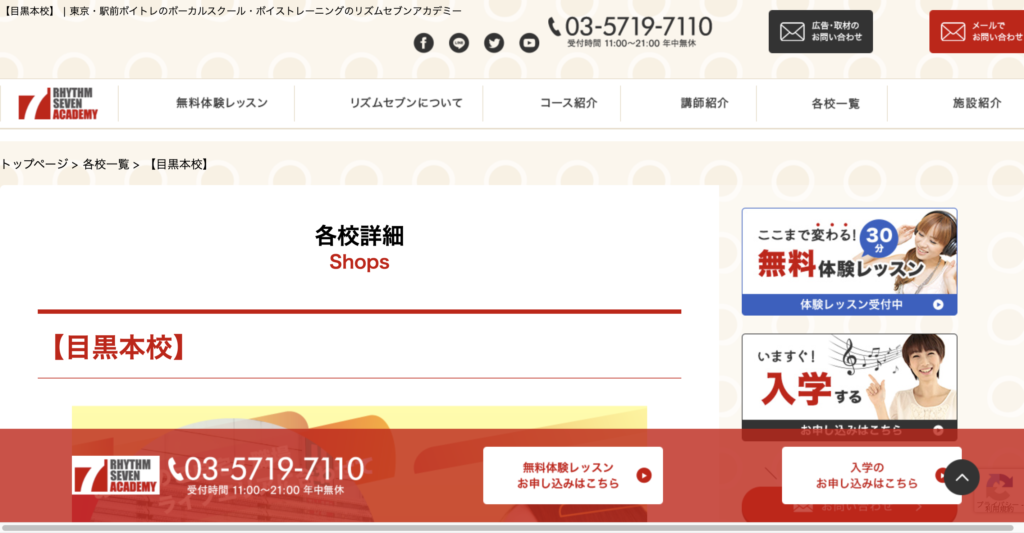Viewport: 1024px width, 533px height.
Task: Click the トップページ breadcrumb link
Action: (x=34, y=164)
